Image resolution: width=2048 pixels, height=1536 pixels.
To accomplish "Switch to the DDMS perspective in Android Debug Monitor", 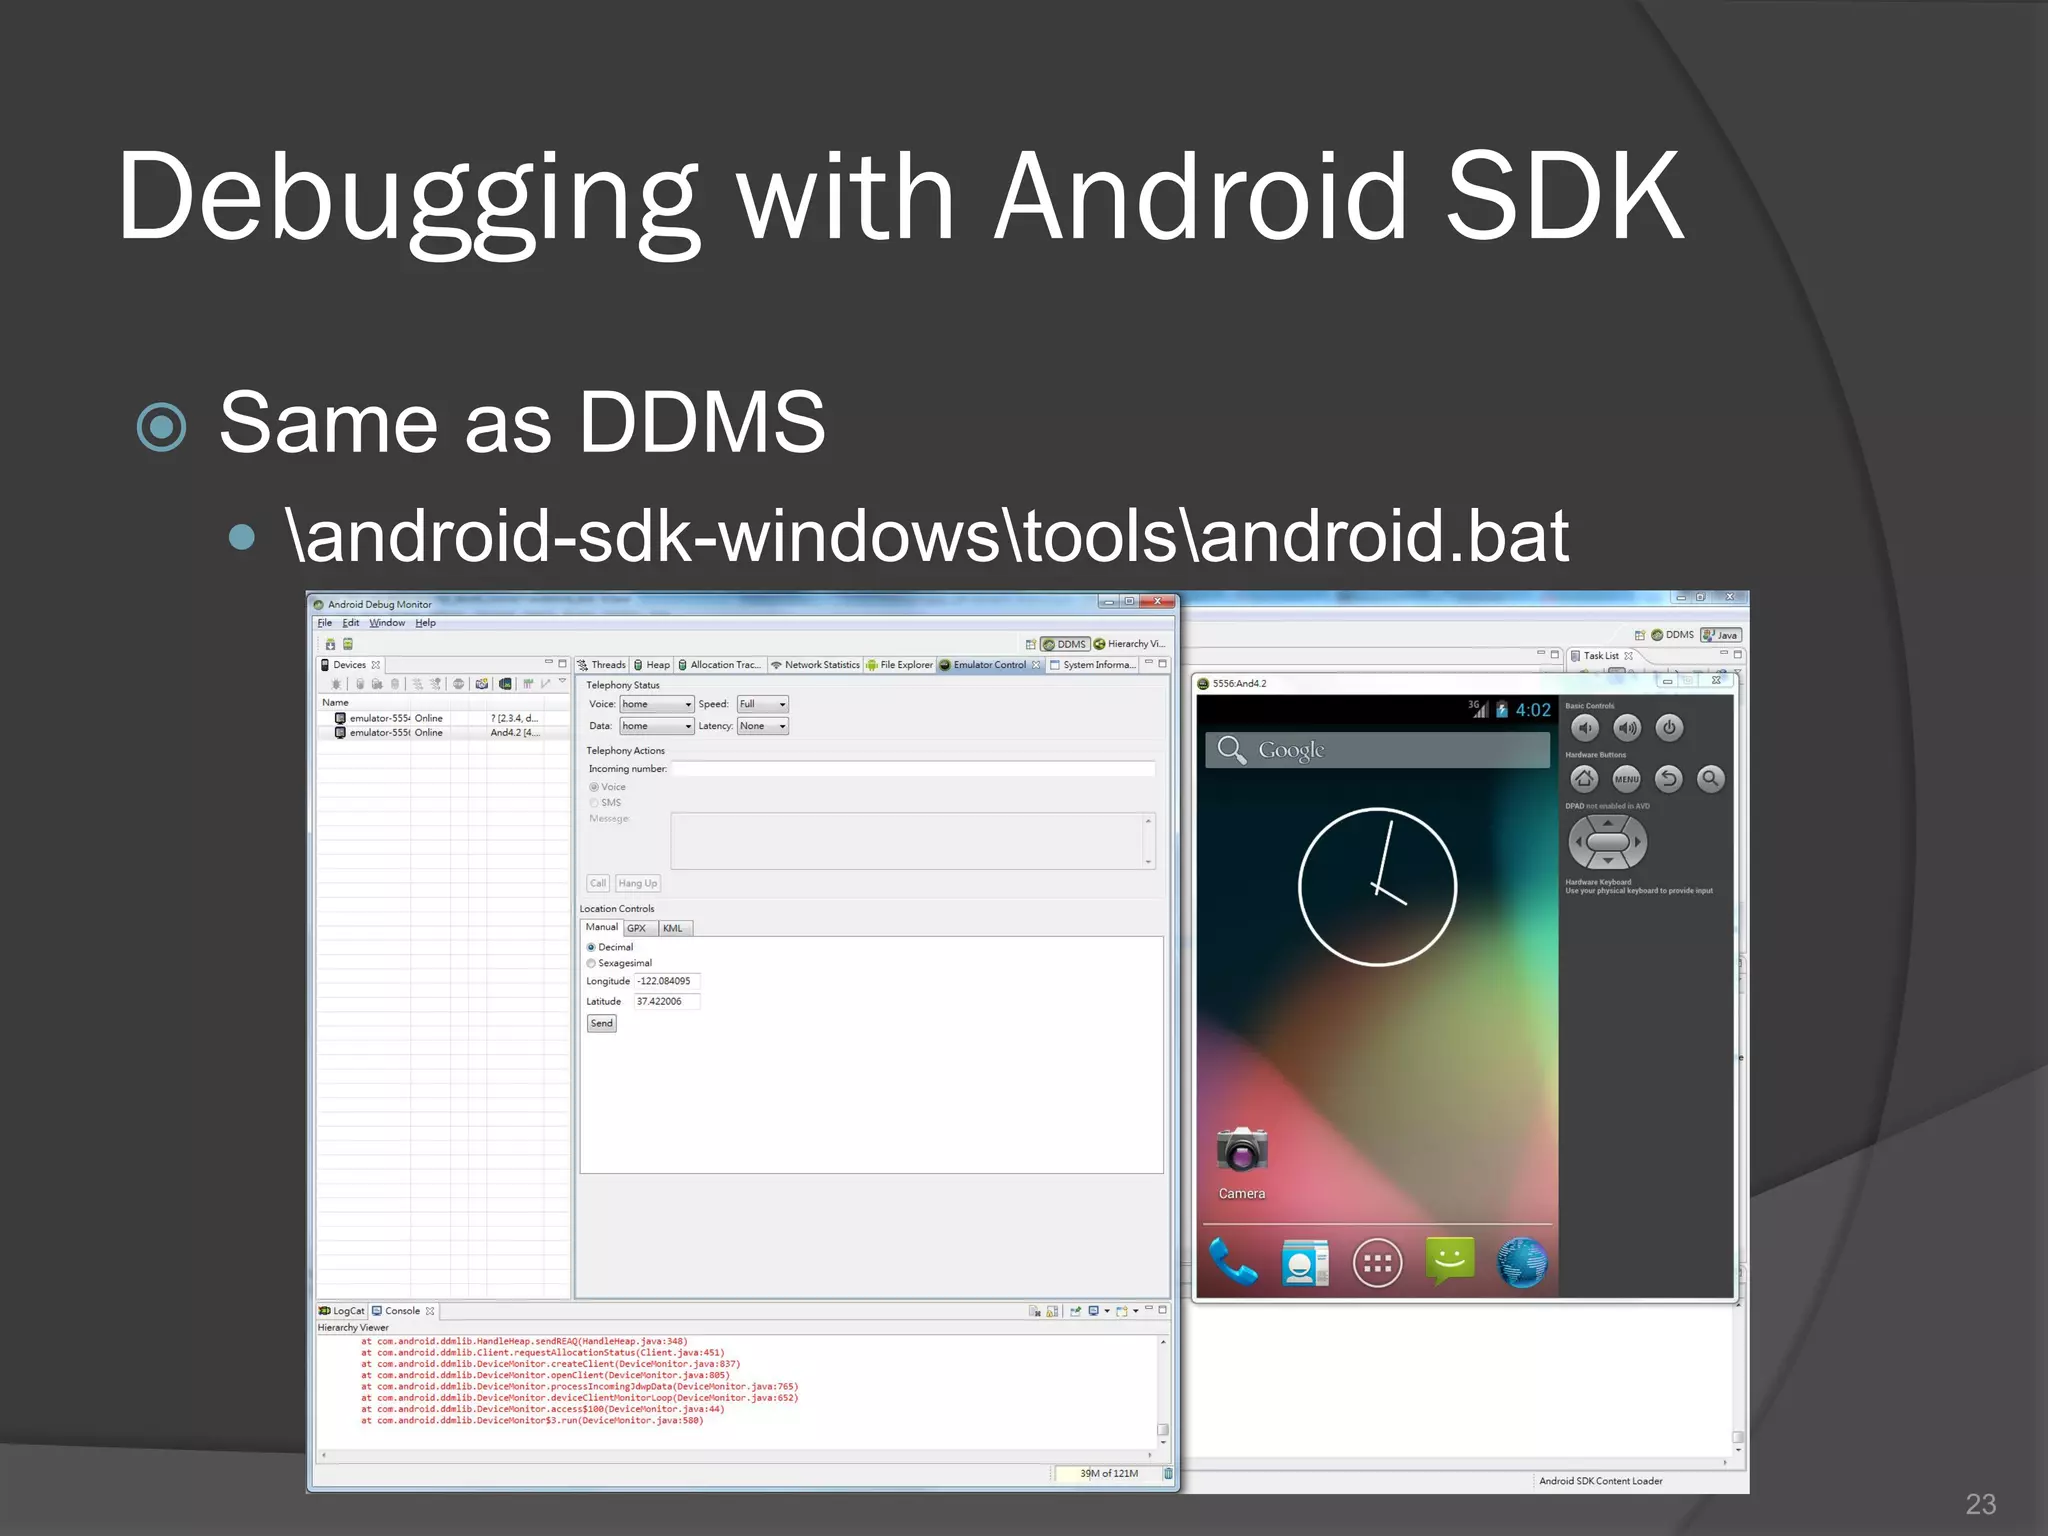I will pyautogui.click(x=1064, y=644).
